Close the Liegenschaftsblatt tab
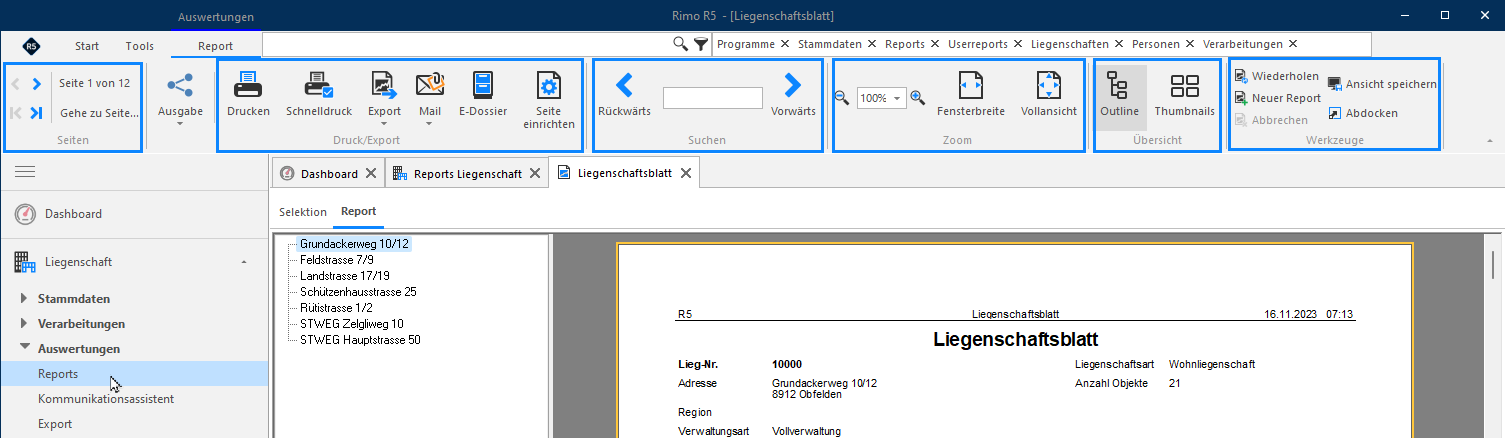 685,173
